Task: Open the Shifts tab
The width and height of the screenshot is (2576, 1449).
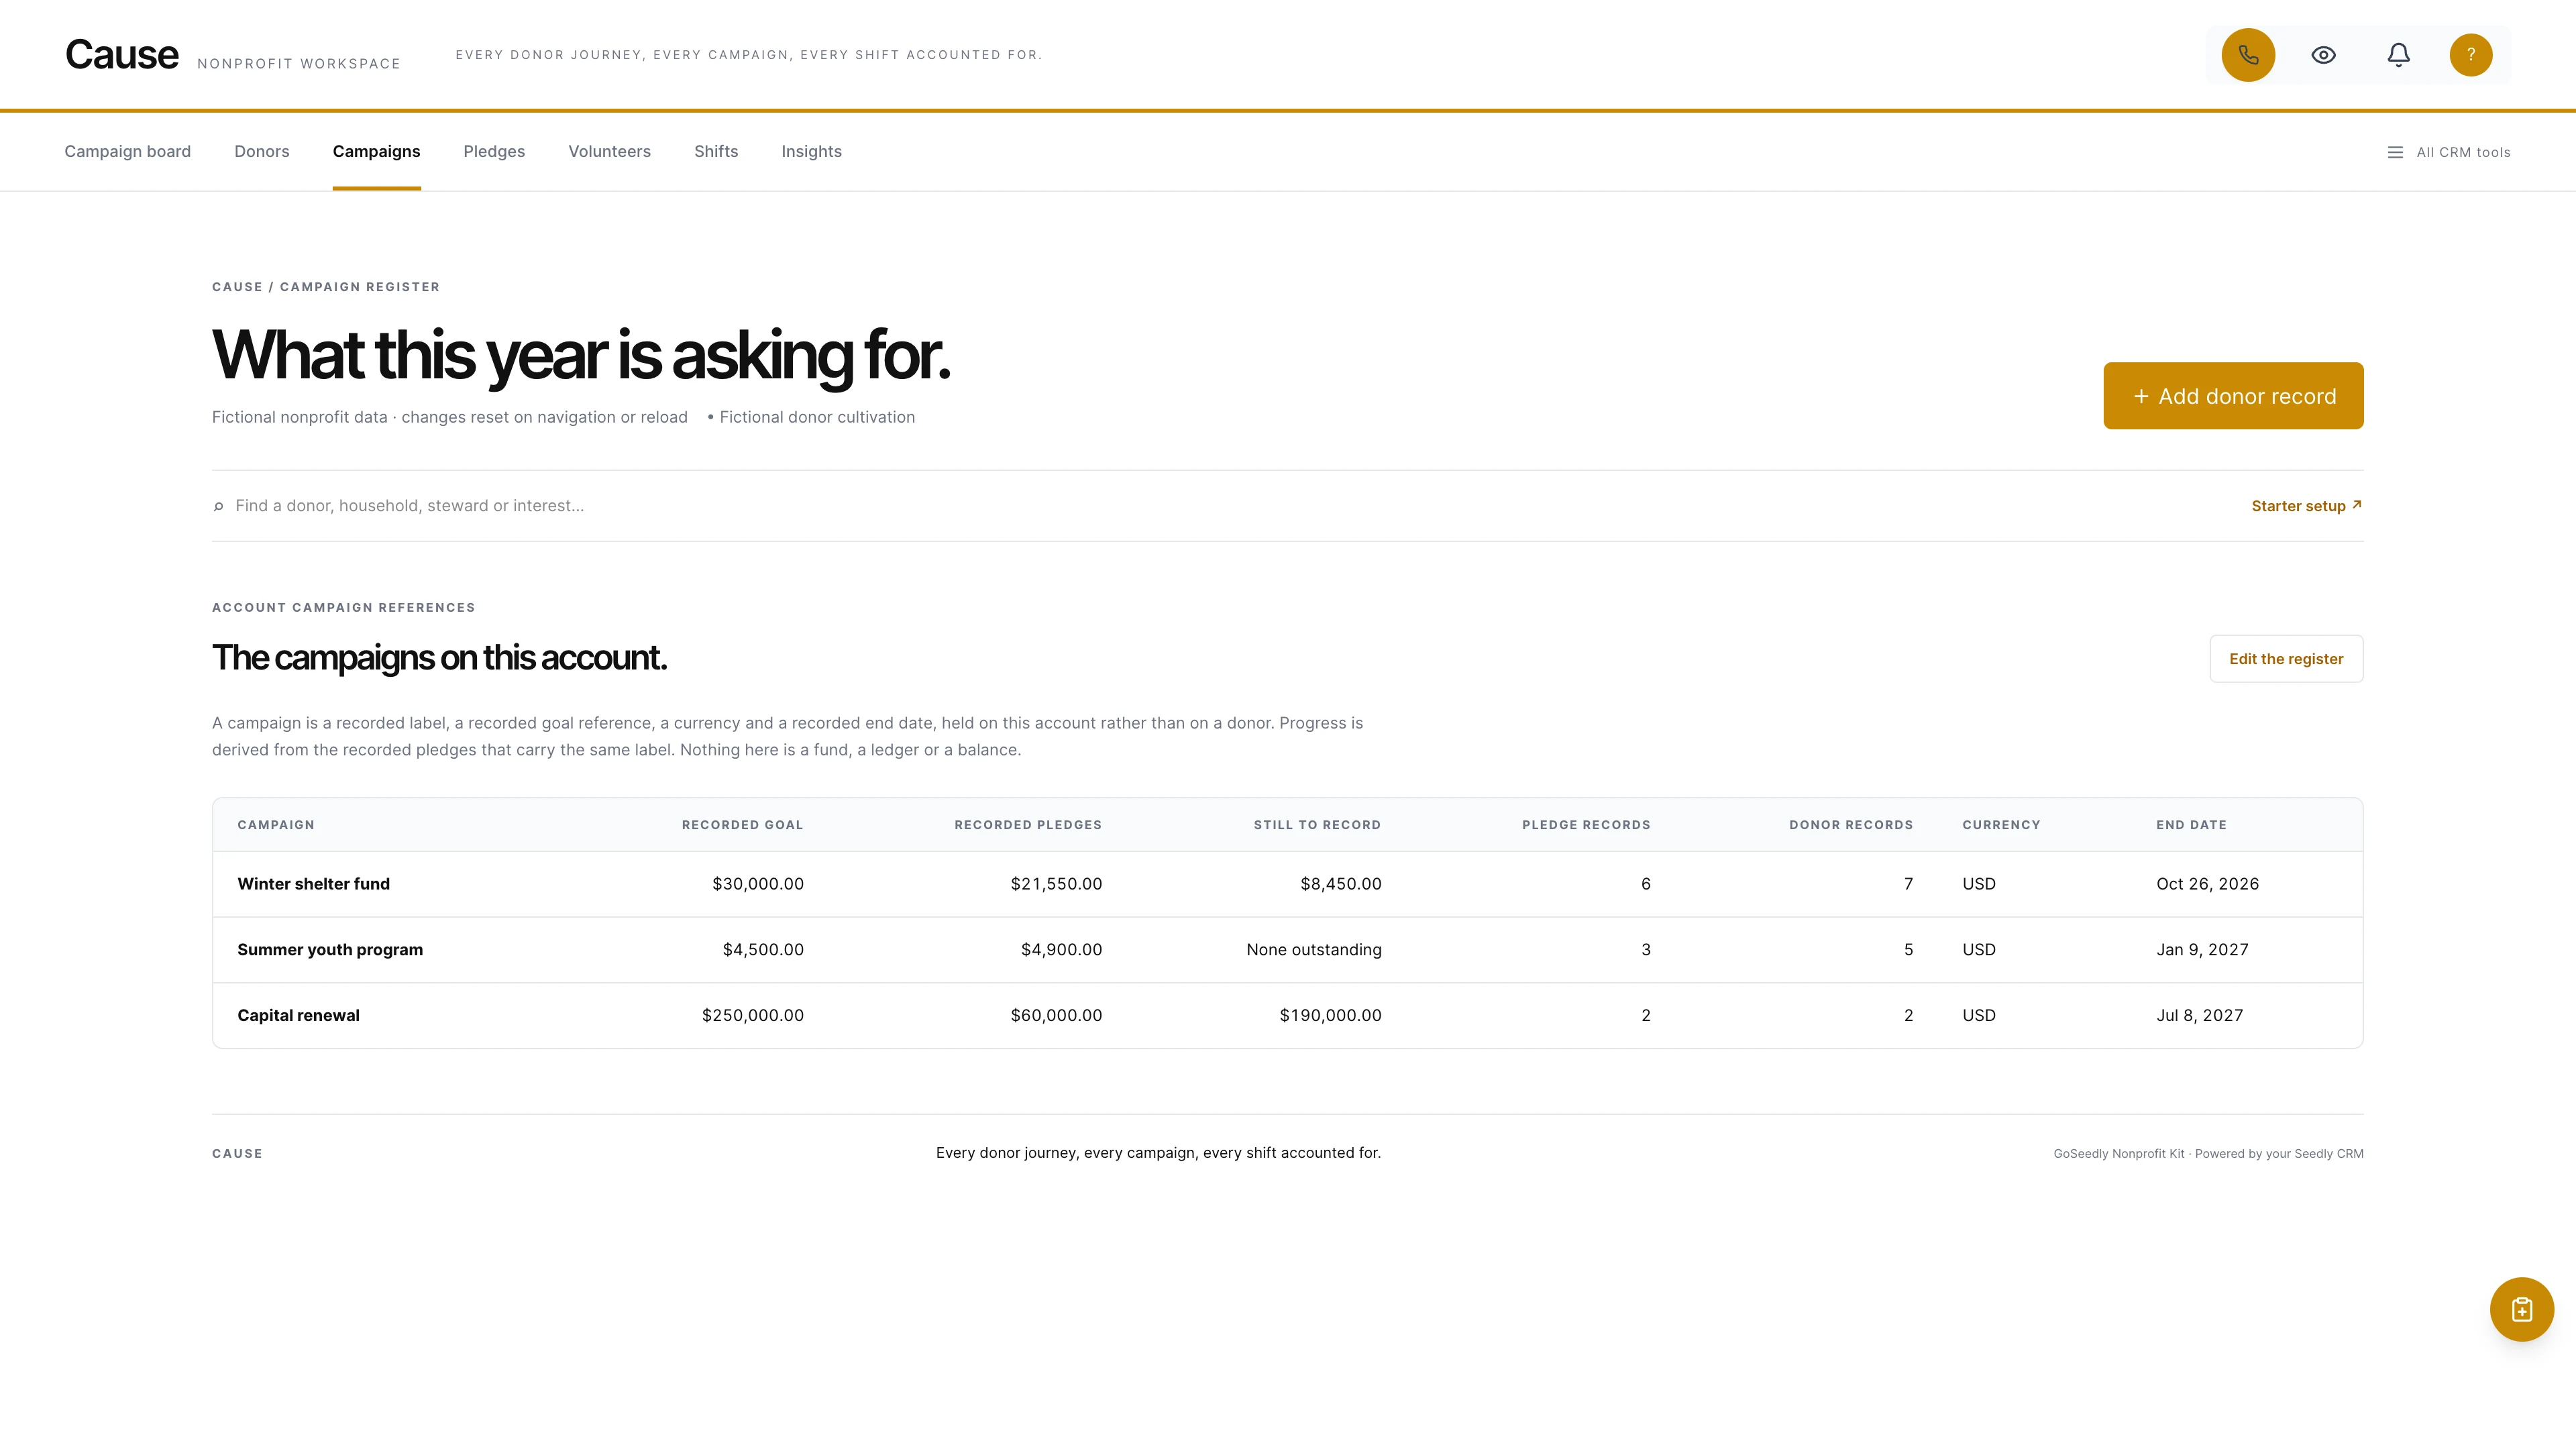Action: (x=716, y=151)
